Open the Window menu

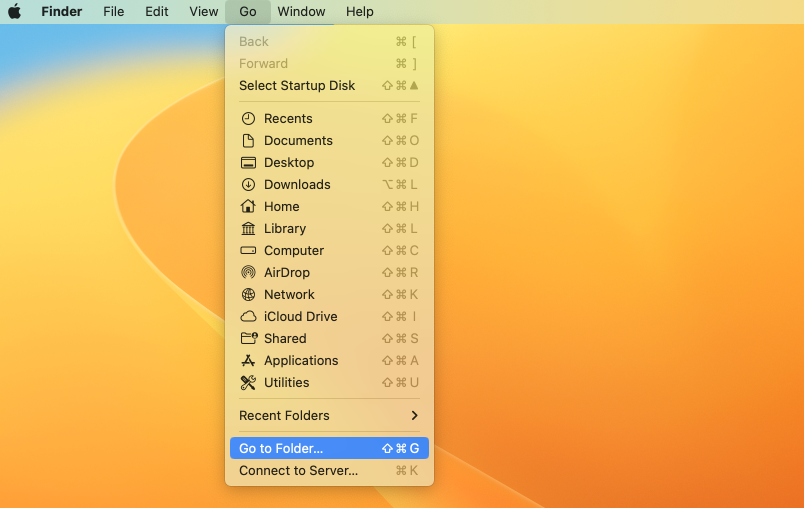point(301,11)
